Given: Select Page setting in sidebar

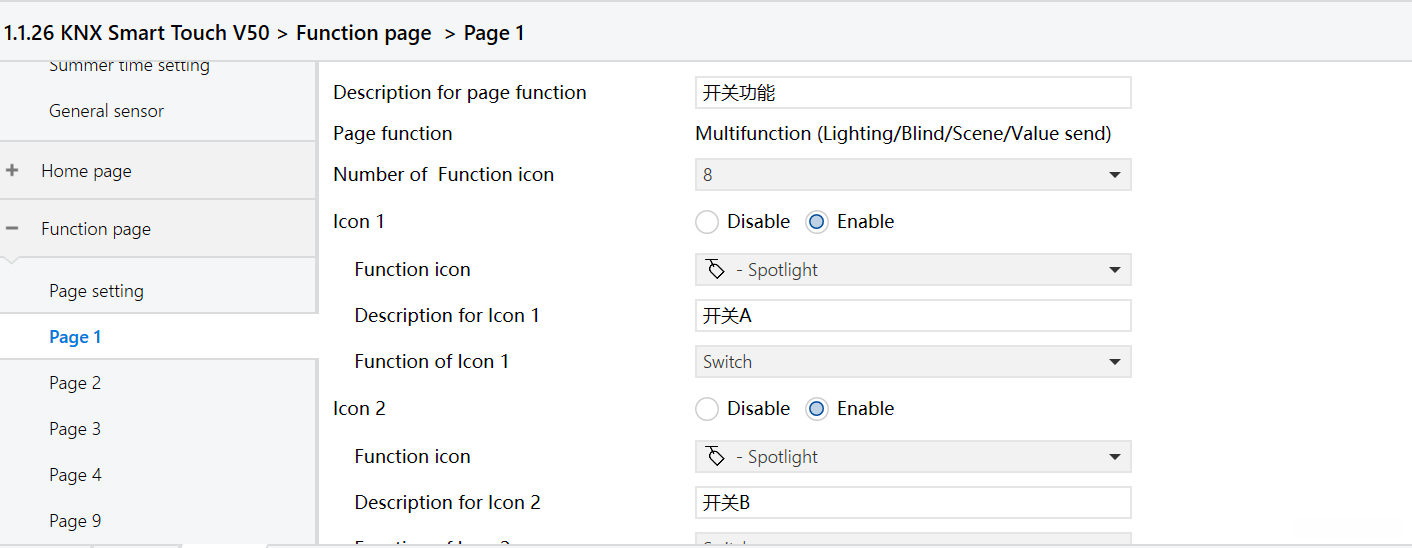Looking at the screenshot, I should pos(96,291).
